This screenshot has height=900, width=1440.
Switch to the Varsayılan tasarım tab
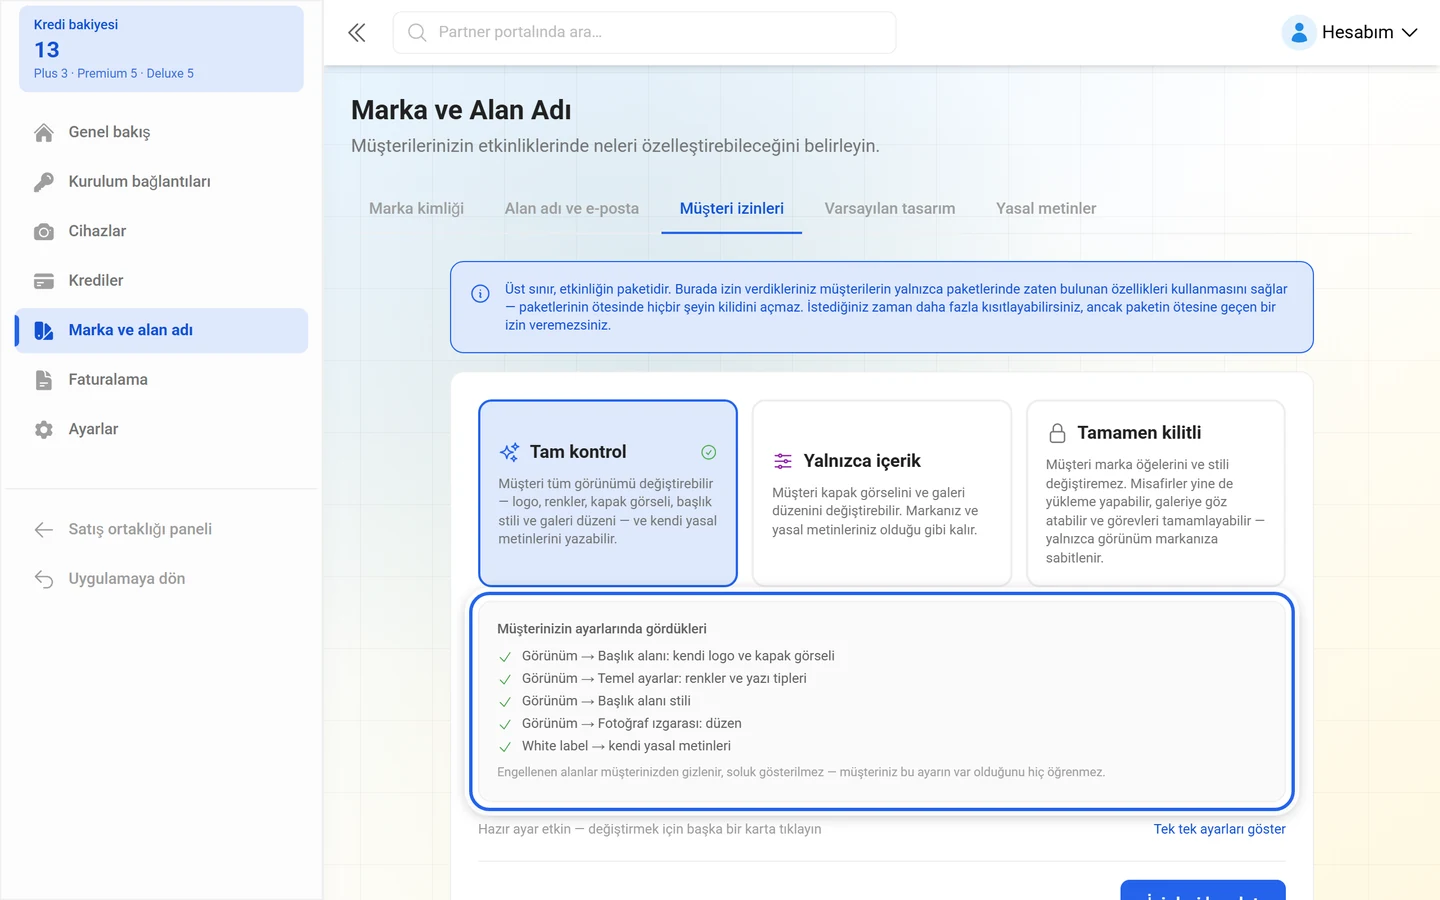point(890,208)
